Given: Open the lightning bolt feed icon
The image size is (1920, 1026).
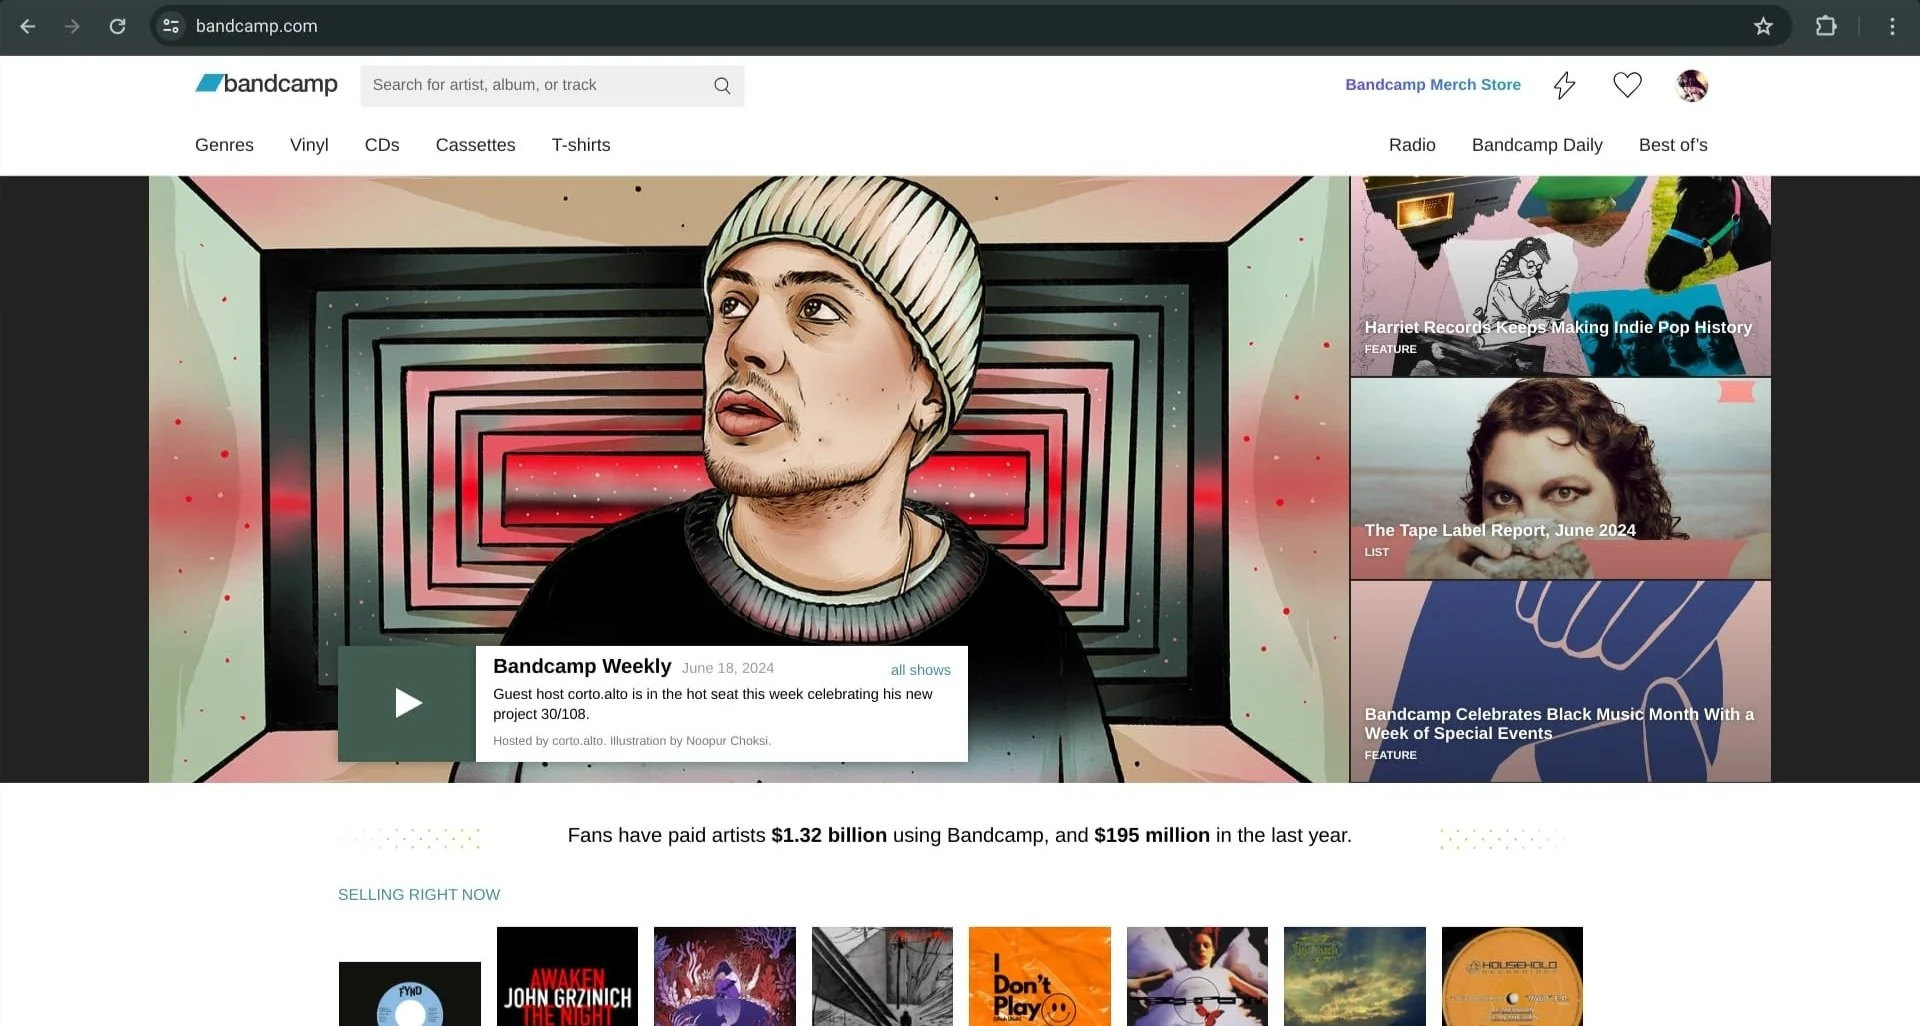Looking at the screenshot, I should coord(1565,85).
